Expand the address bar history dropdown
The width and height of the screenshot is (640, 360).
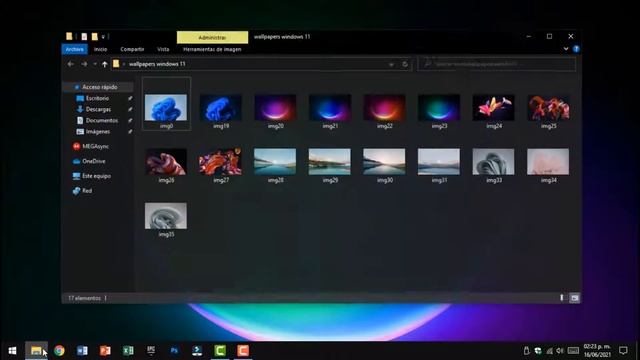coord(391,64)
